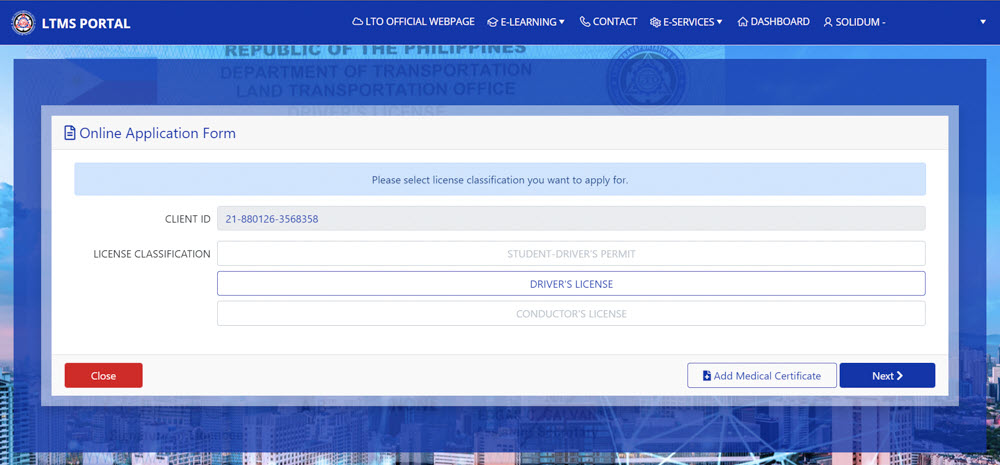Screen dimensions: 1000x465
Task: Click the cloud icon beside LTO Official Webpage
Action: 358,22
